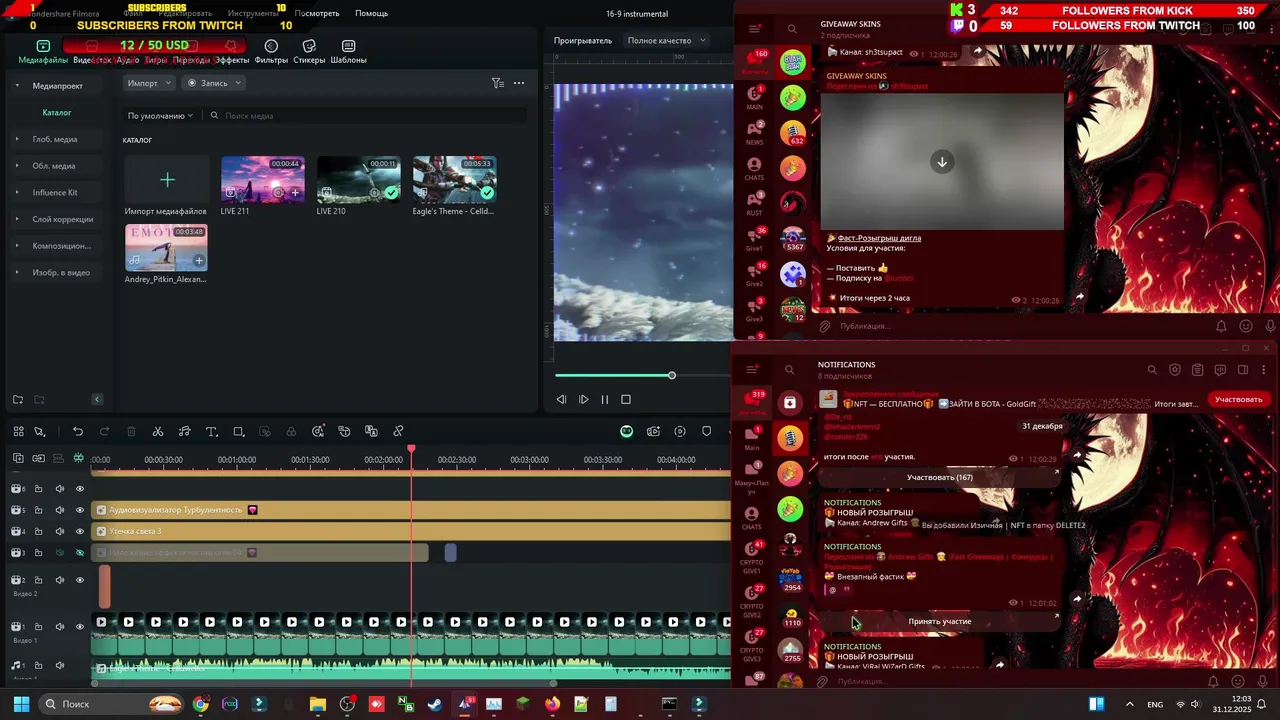Lock track 5 with the lock icon
The height and width of the screenshot is (720, 1280).
tap(38, 510)
